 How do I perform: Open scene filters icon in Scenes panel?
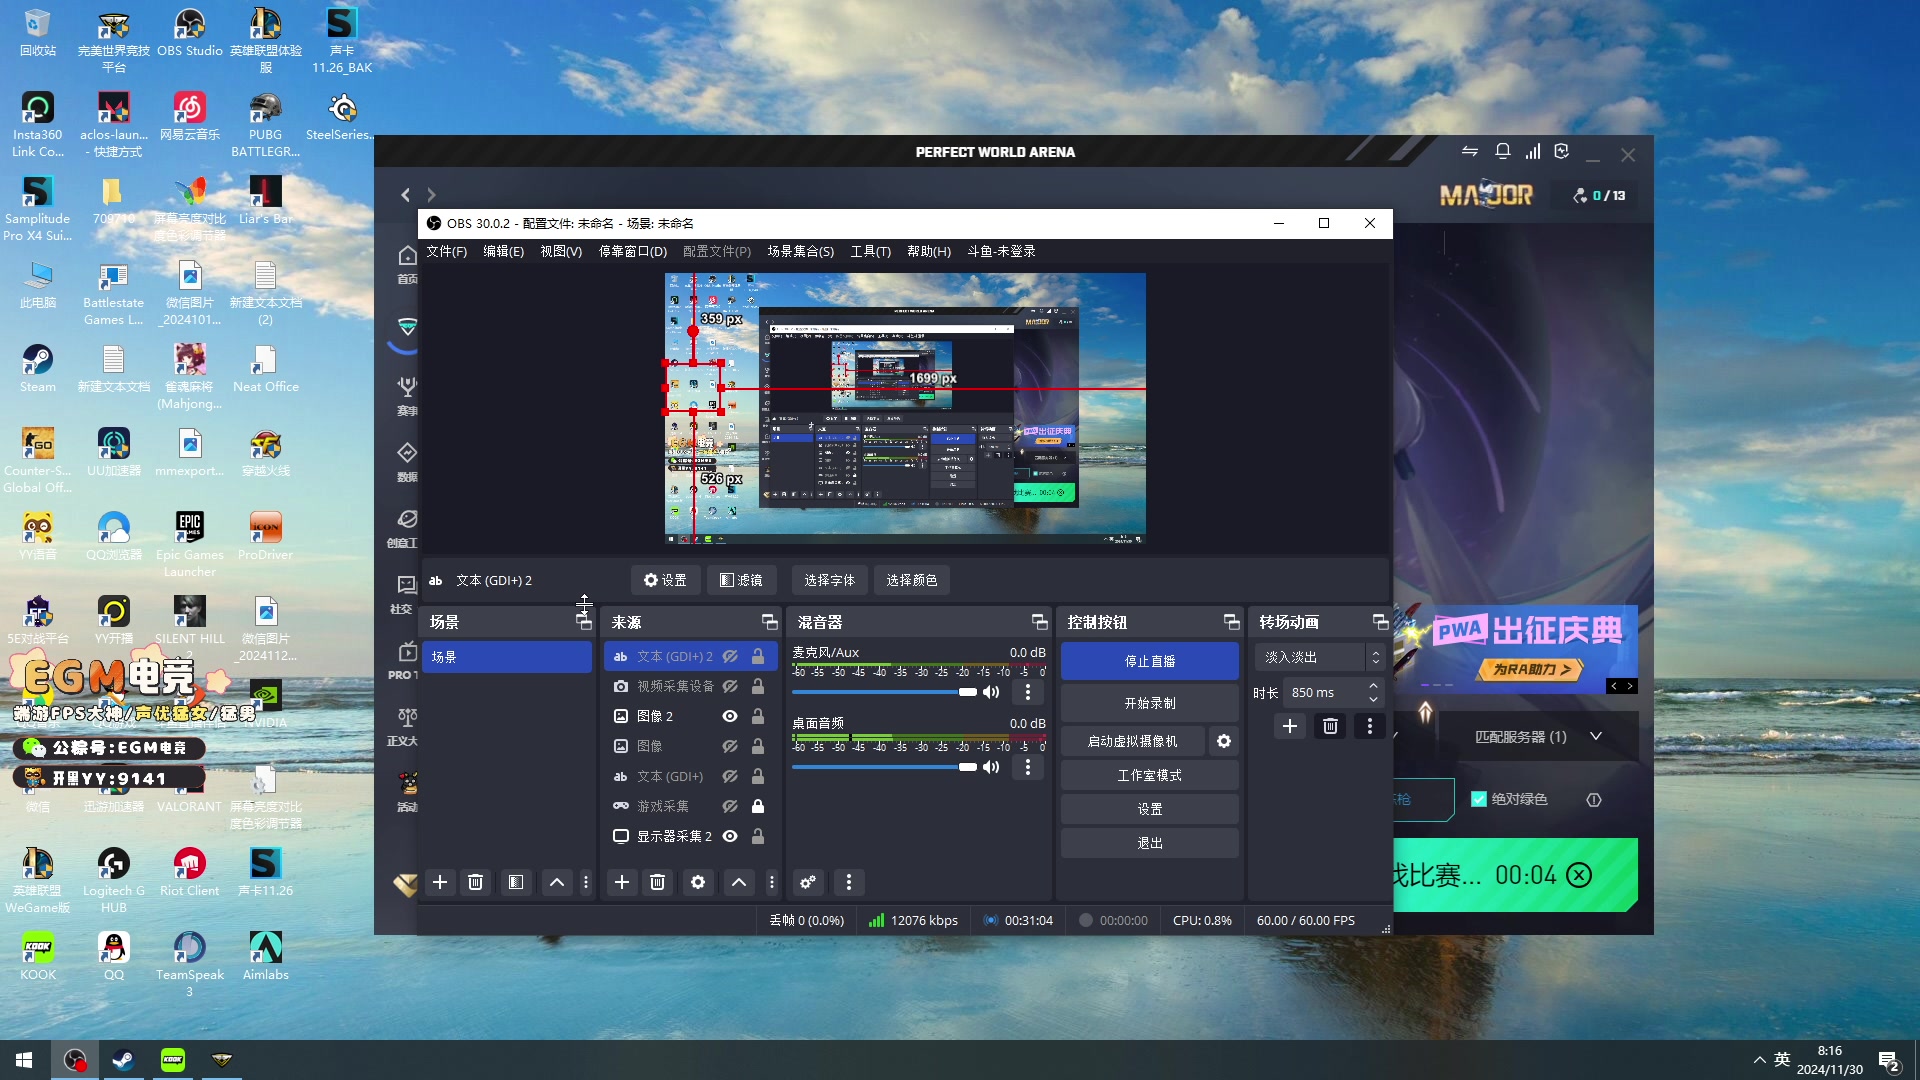pyautogui.click(x=516, y=882)
